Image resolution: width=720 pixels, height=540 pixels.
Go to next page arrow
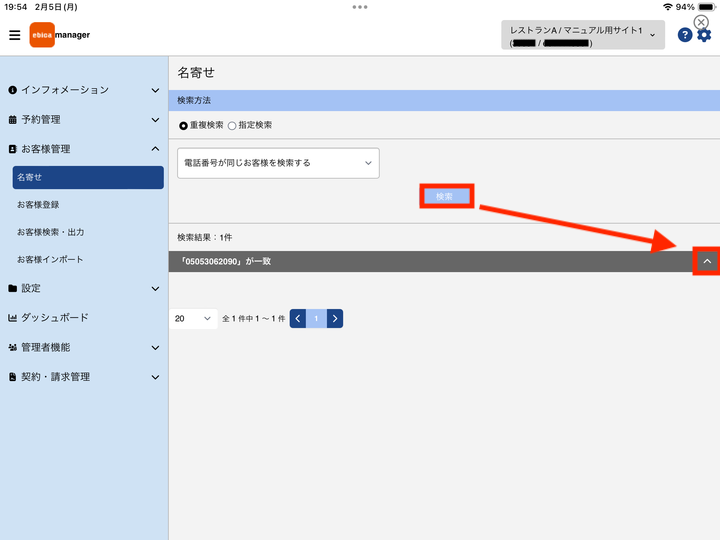pyautogui.click(x=335, y=318)
